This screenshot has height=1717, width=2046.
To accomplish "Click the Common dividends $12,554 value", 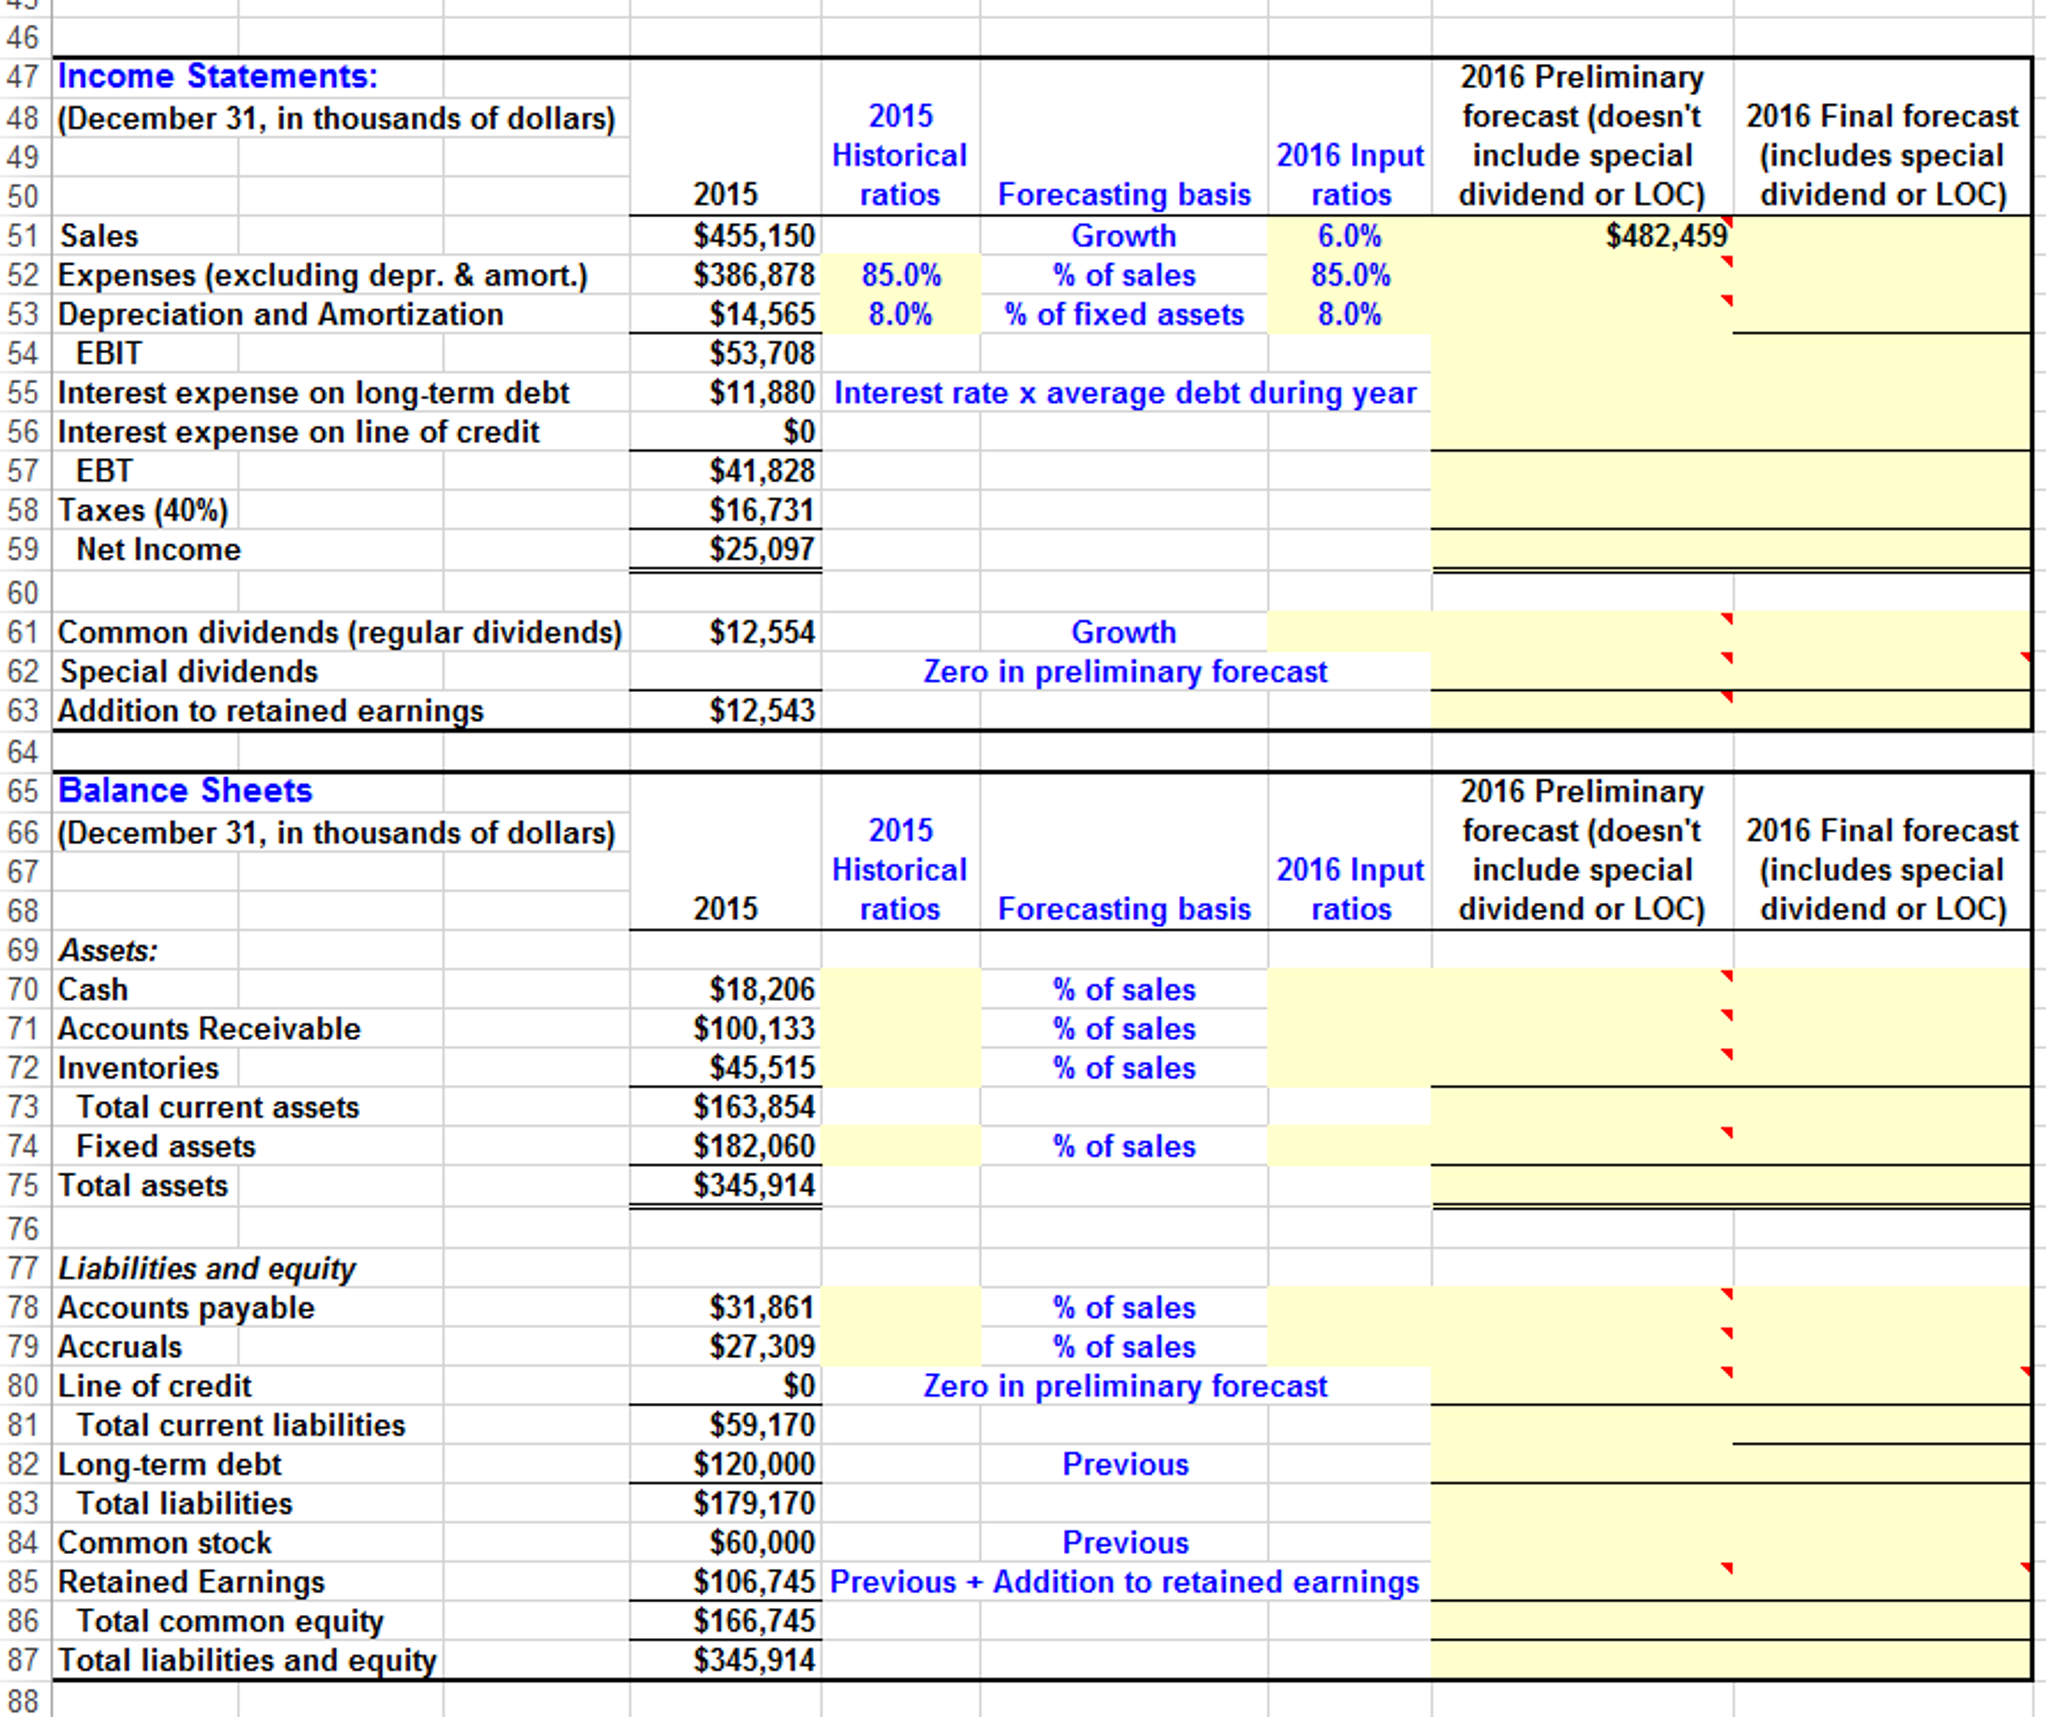I will 761,633.
